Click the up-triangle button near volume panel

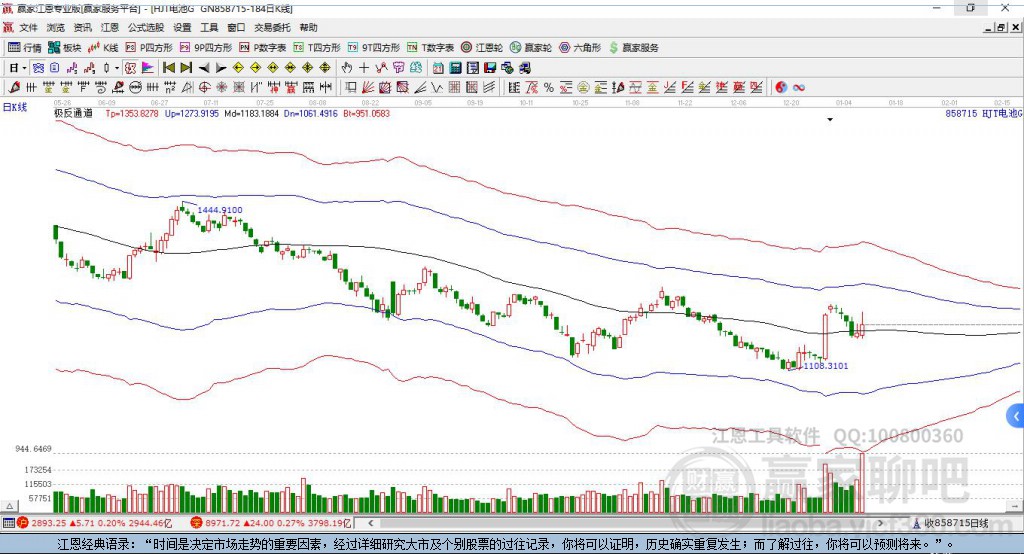click(x=9, y=506)
